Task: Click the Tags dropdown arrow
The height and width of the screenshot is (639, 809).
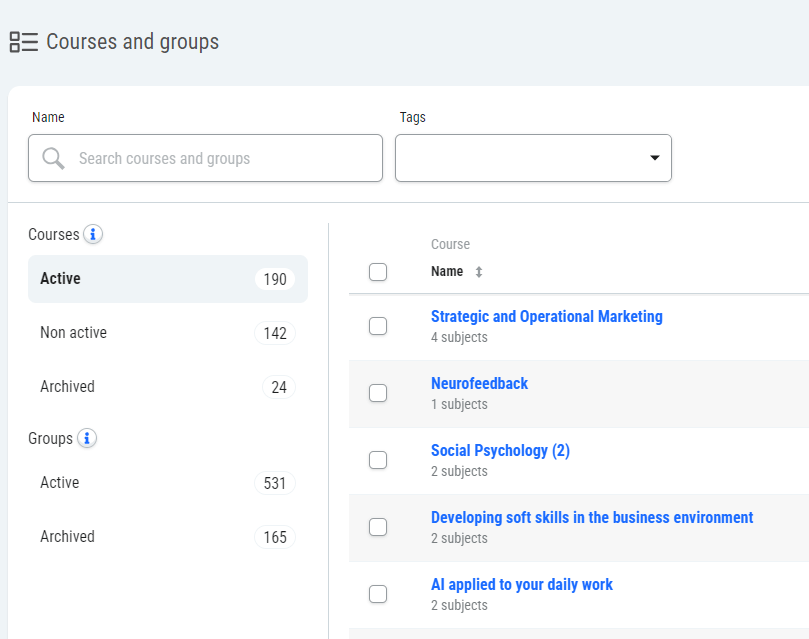Action: 655,158
